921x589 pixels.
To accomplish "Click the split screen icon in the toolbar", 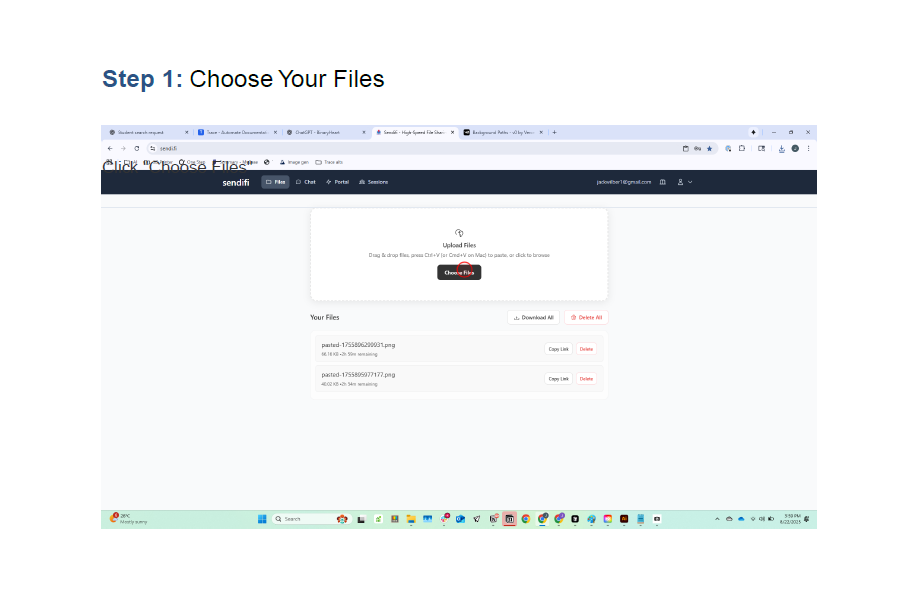I will tap(761, 148).
